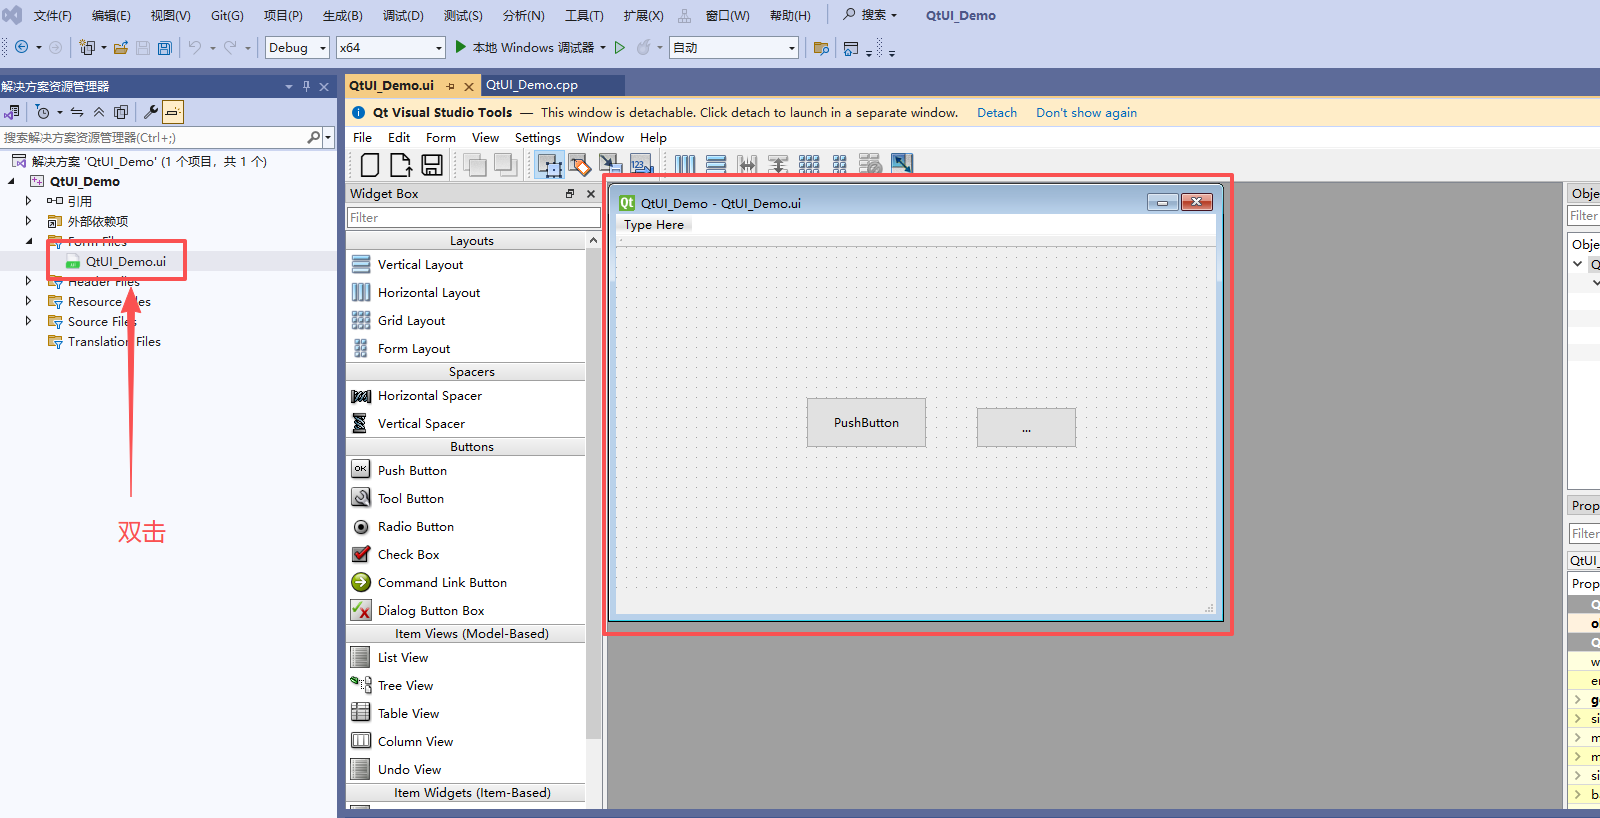Click the Solution Explorer search field
Screen dimensions: 1600x818
click(x=160, y=137)
